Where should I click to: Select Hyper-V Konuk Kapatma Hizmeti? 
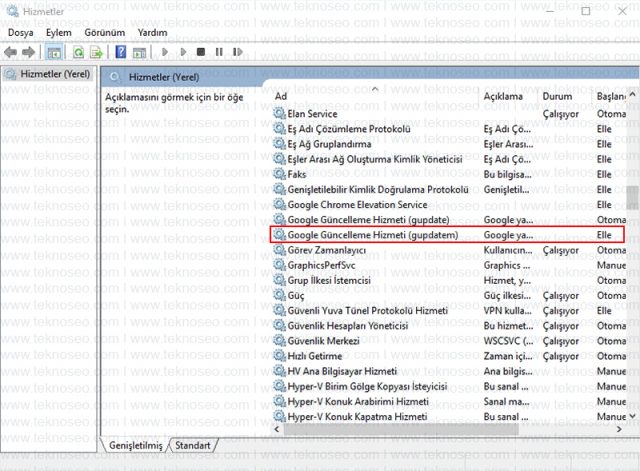[x=449, y=417]
